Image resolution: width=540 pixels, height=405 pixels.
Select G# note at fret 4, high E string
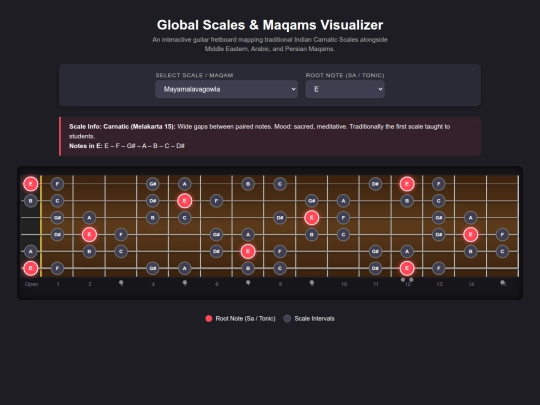tap(153, 184)
